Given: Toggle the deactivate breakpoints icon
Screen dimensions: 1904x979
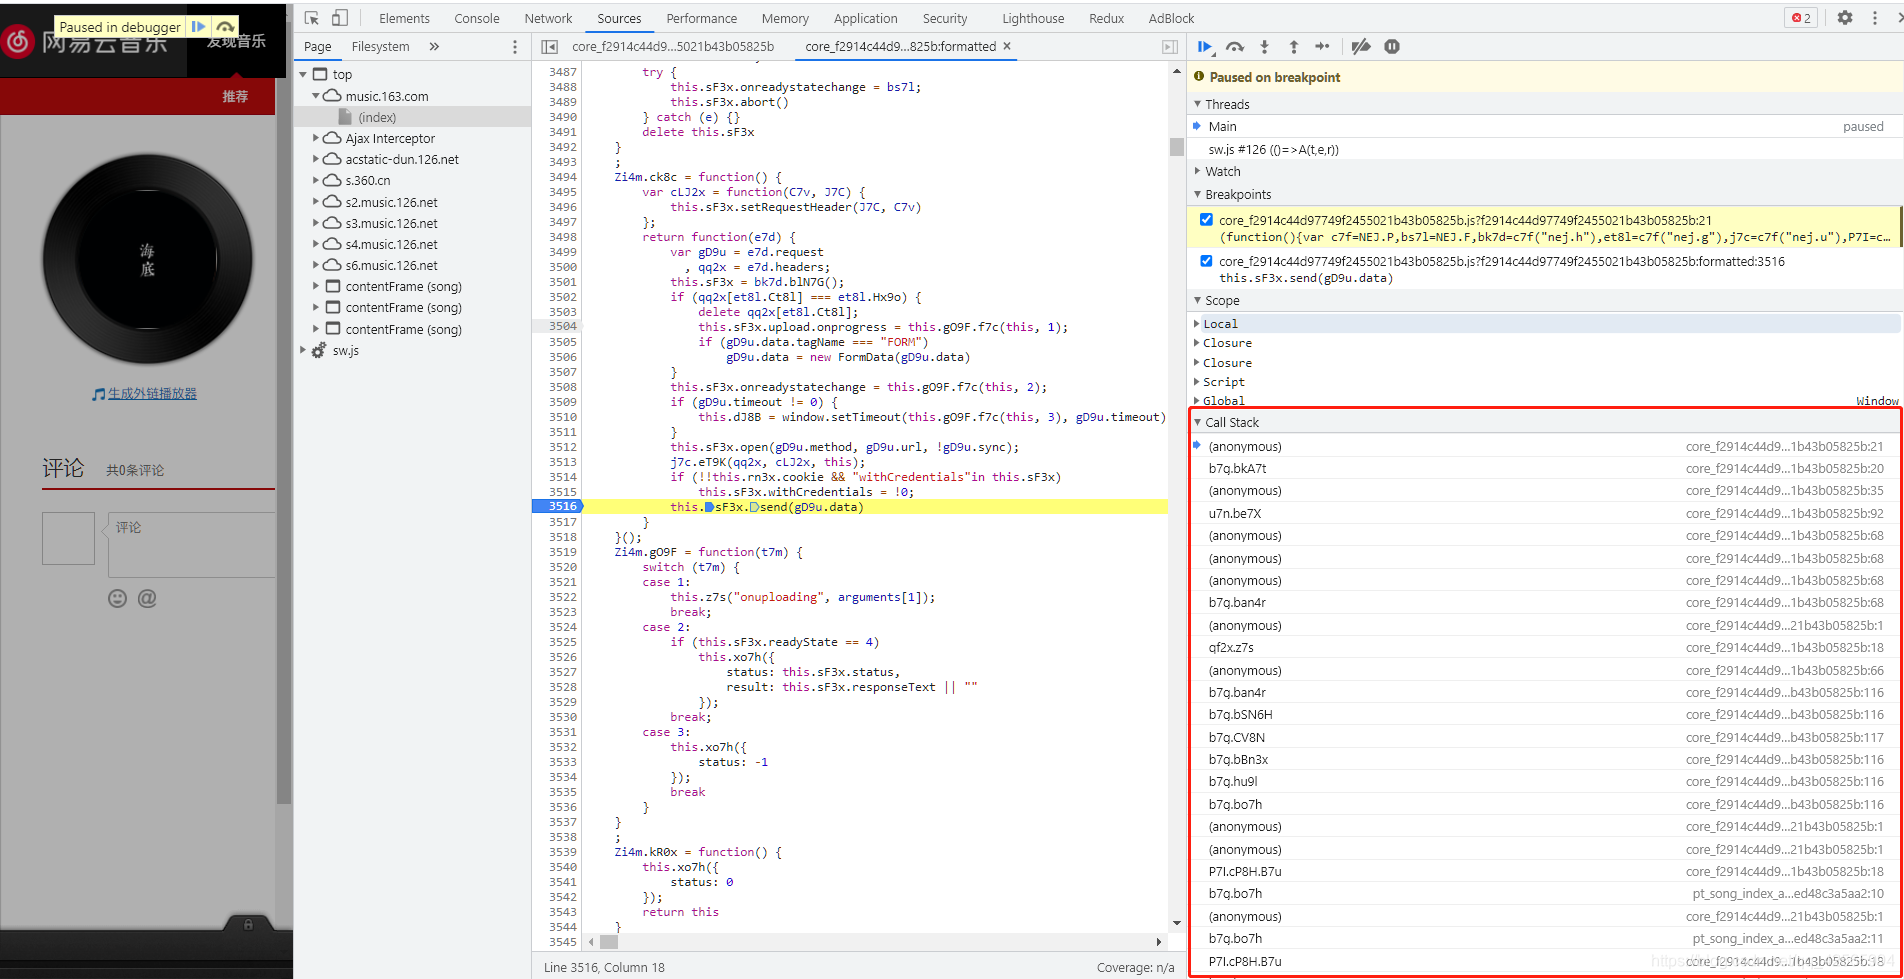Looking at the screenshot, I should coord(1360,46).
